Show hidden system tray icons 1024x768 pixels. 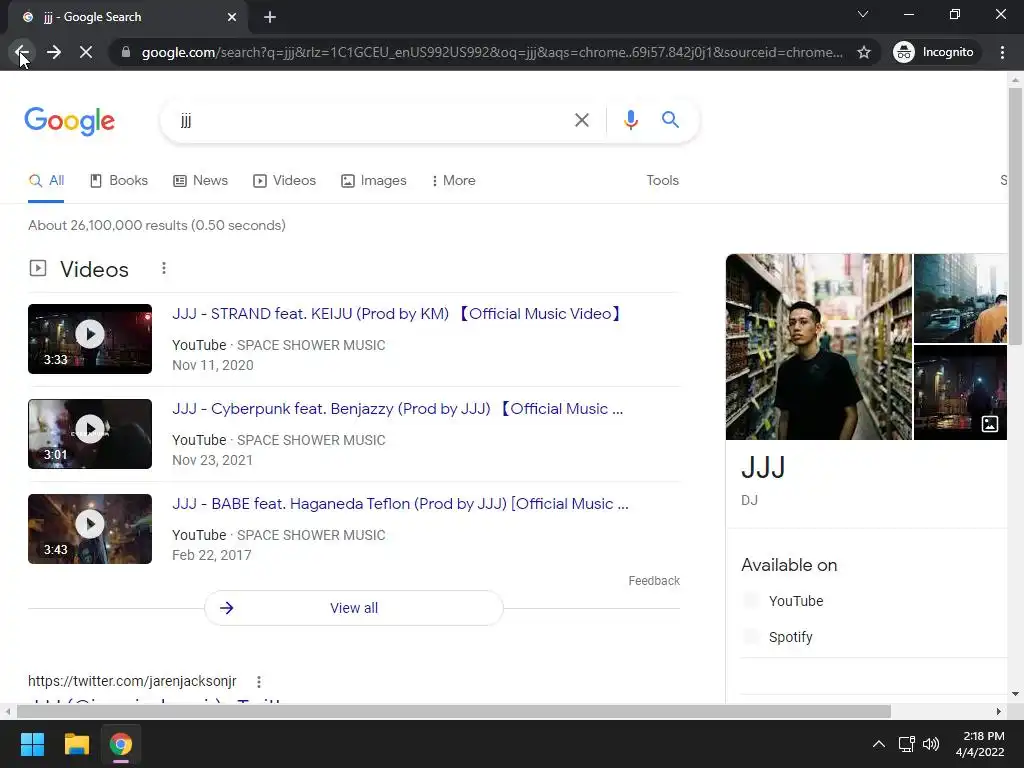[x=879, y=744]
